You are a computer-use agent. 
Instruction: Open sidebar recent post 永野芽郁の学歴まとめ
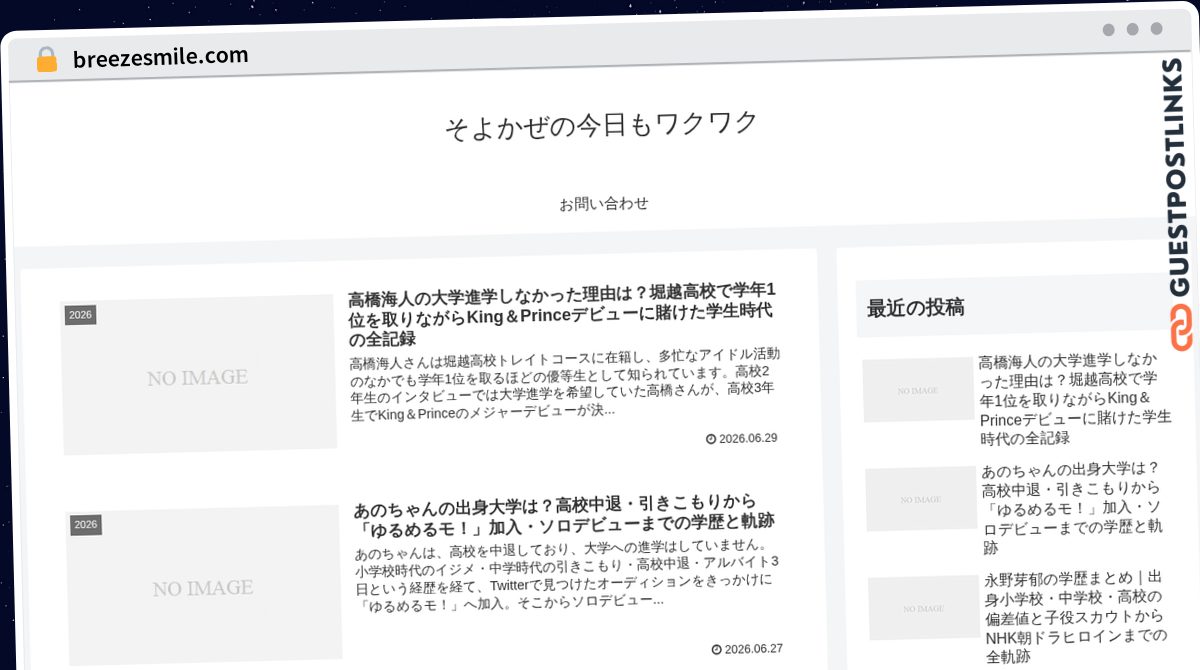[1076, 617]
